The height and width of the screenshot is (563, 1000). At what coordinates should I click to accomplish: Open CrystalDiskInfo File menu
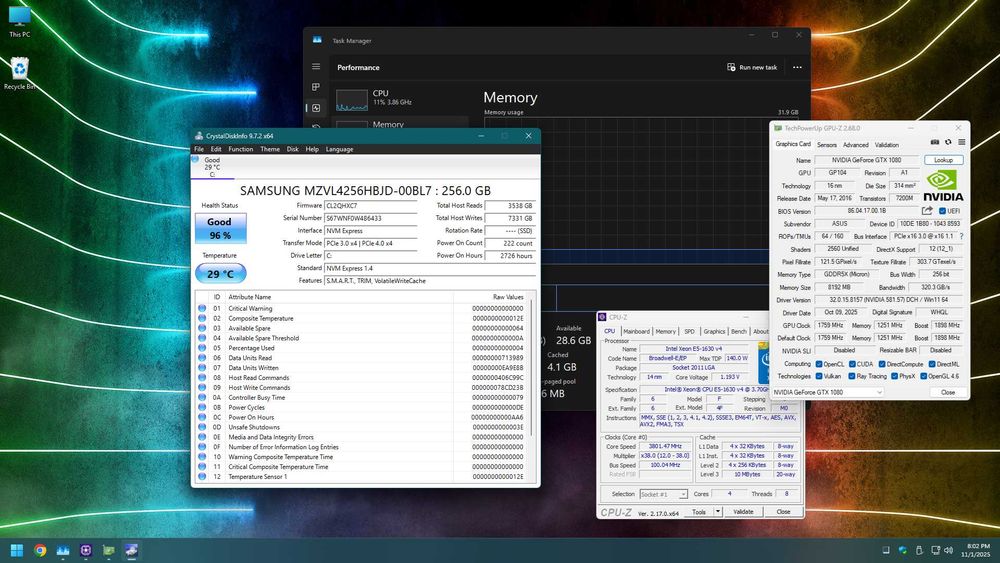pyautogui.click(x=199, y=149)
